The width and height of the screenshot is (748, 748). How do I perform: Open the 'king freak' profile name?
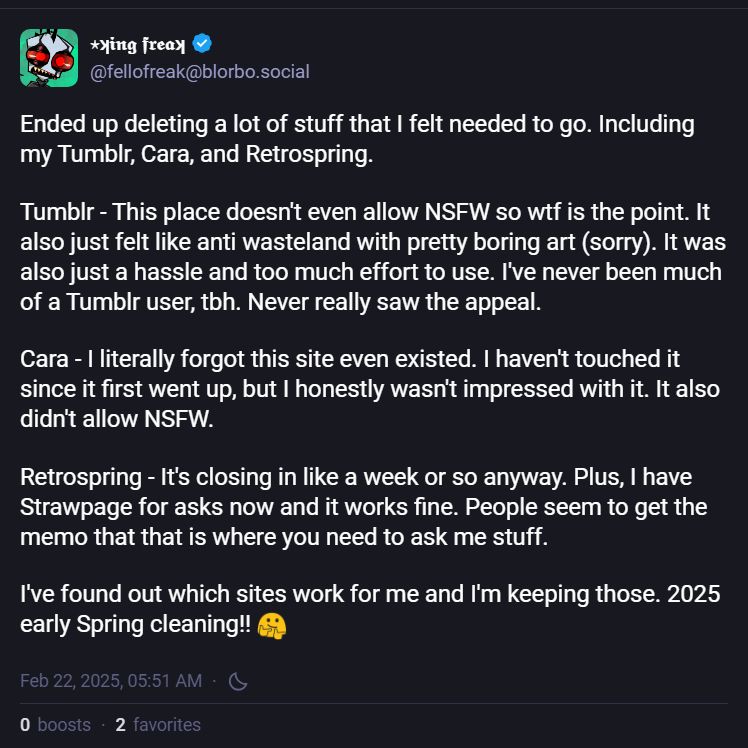point(145,45)
